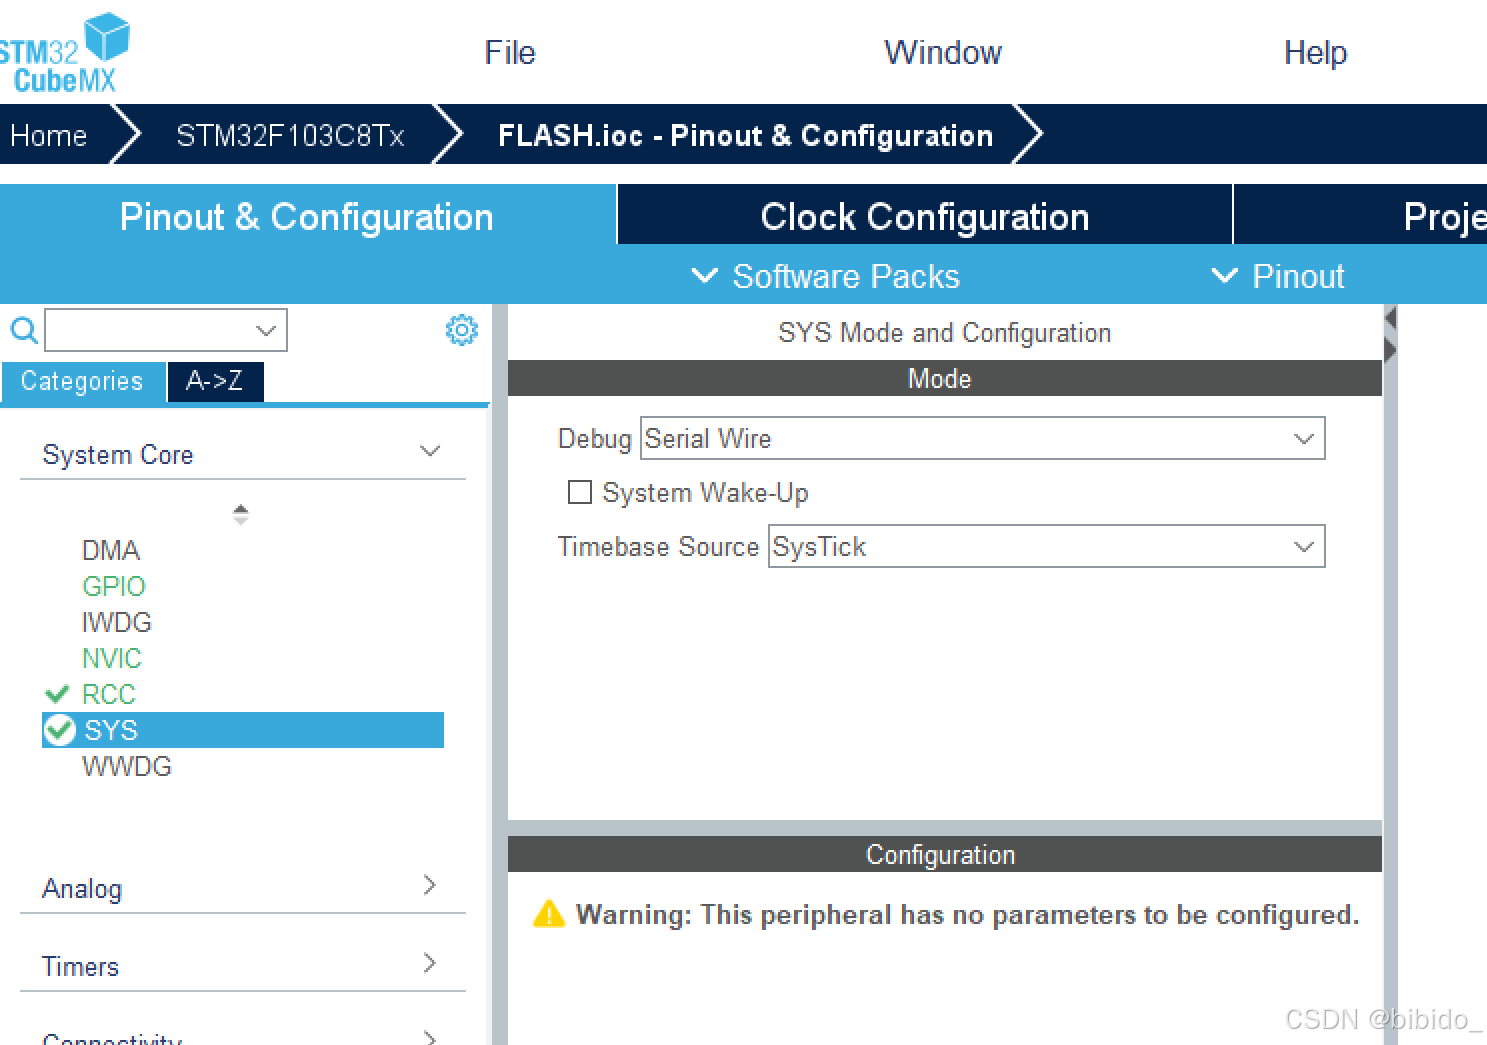Select RCC in System Core list
The width and height of the screenshot is (1487, 1045).
(x=108, y=694)
